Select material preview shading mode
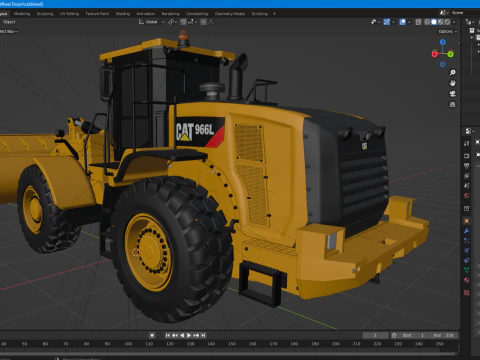The height and width of the screenshot is (360, 480). (x=441, y=22)
